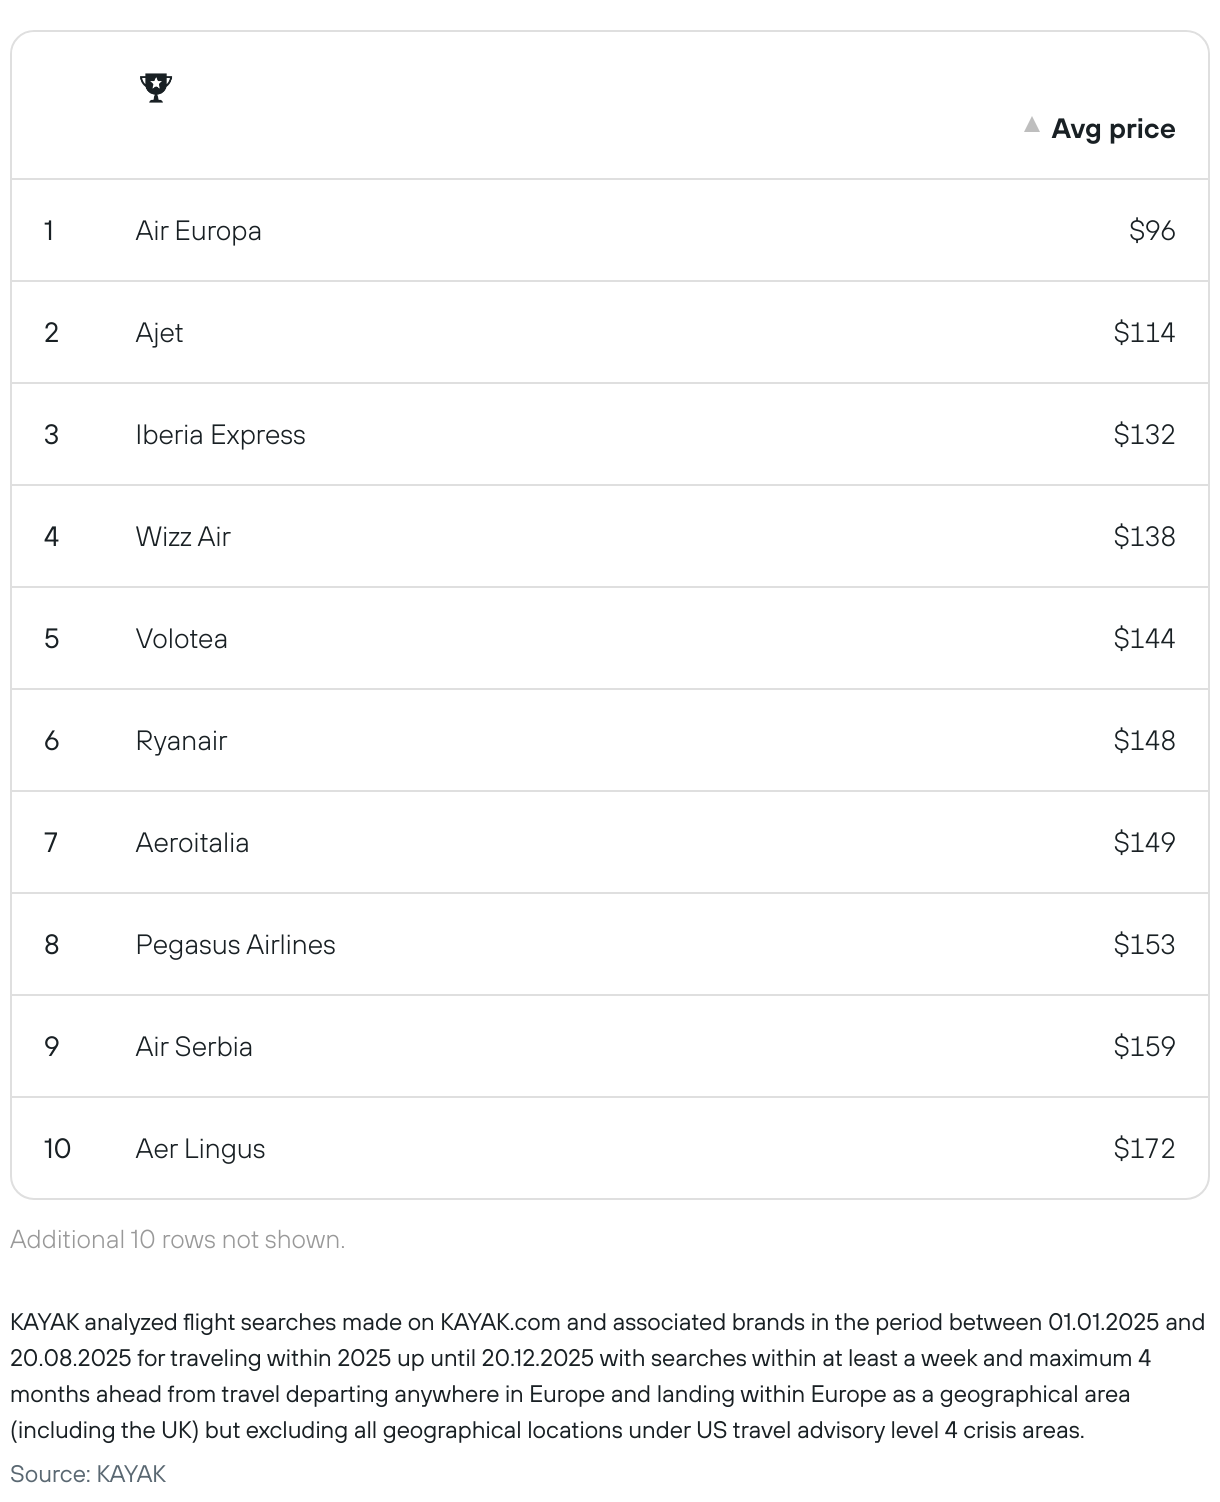Image resolution: width=1220 pixels, height=1502 pixels.
Task: Select the Ajet airline row
Action: [610, 333]
